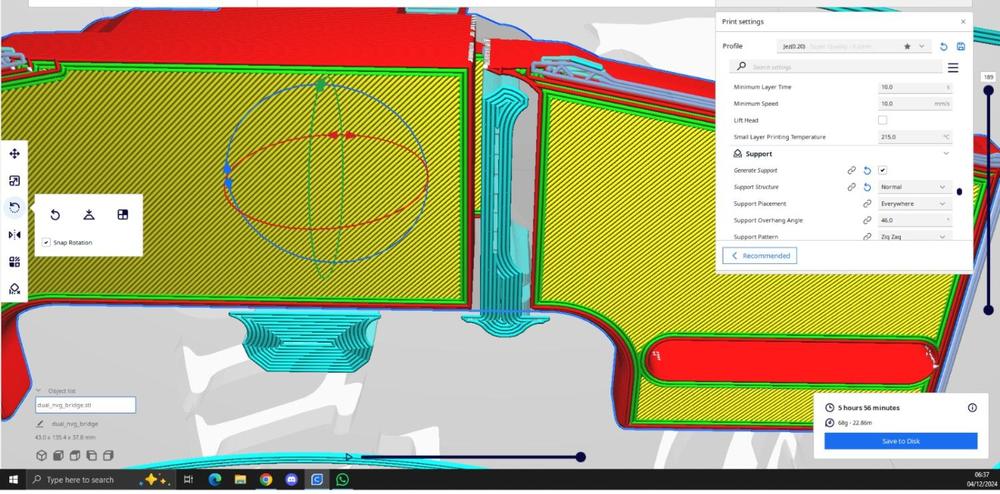Select the Support Blocker tool
Viewport: 1000px width, 494px height.
pyautogui.click(x=15, y=289)
